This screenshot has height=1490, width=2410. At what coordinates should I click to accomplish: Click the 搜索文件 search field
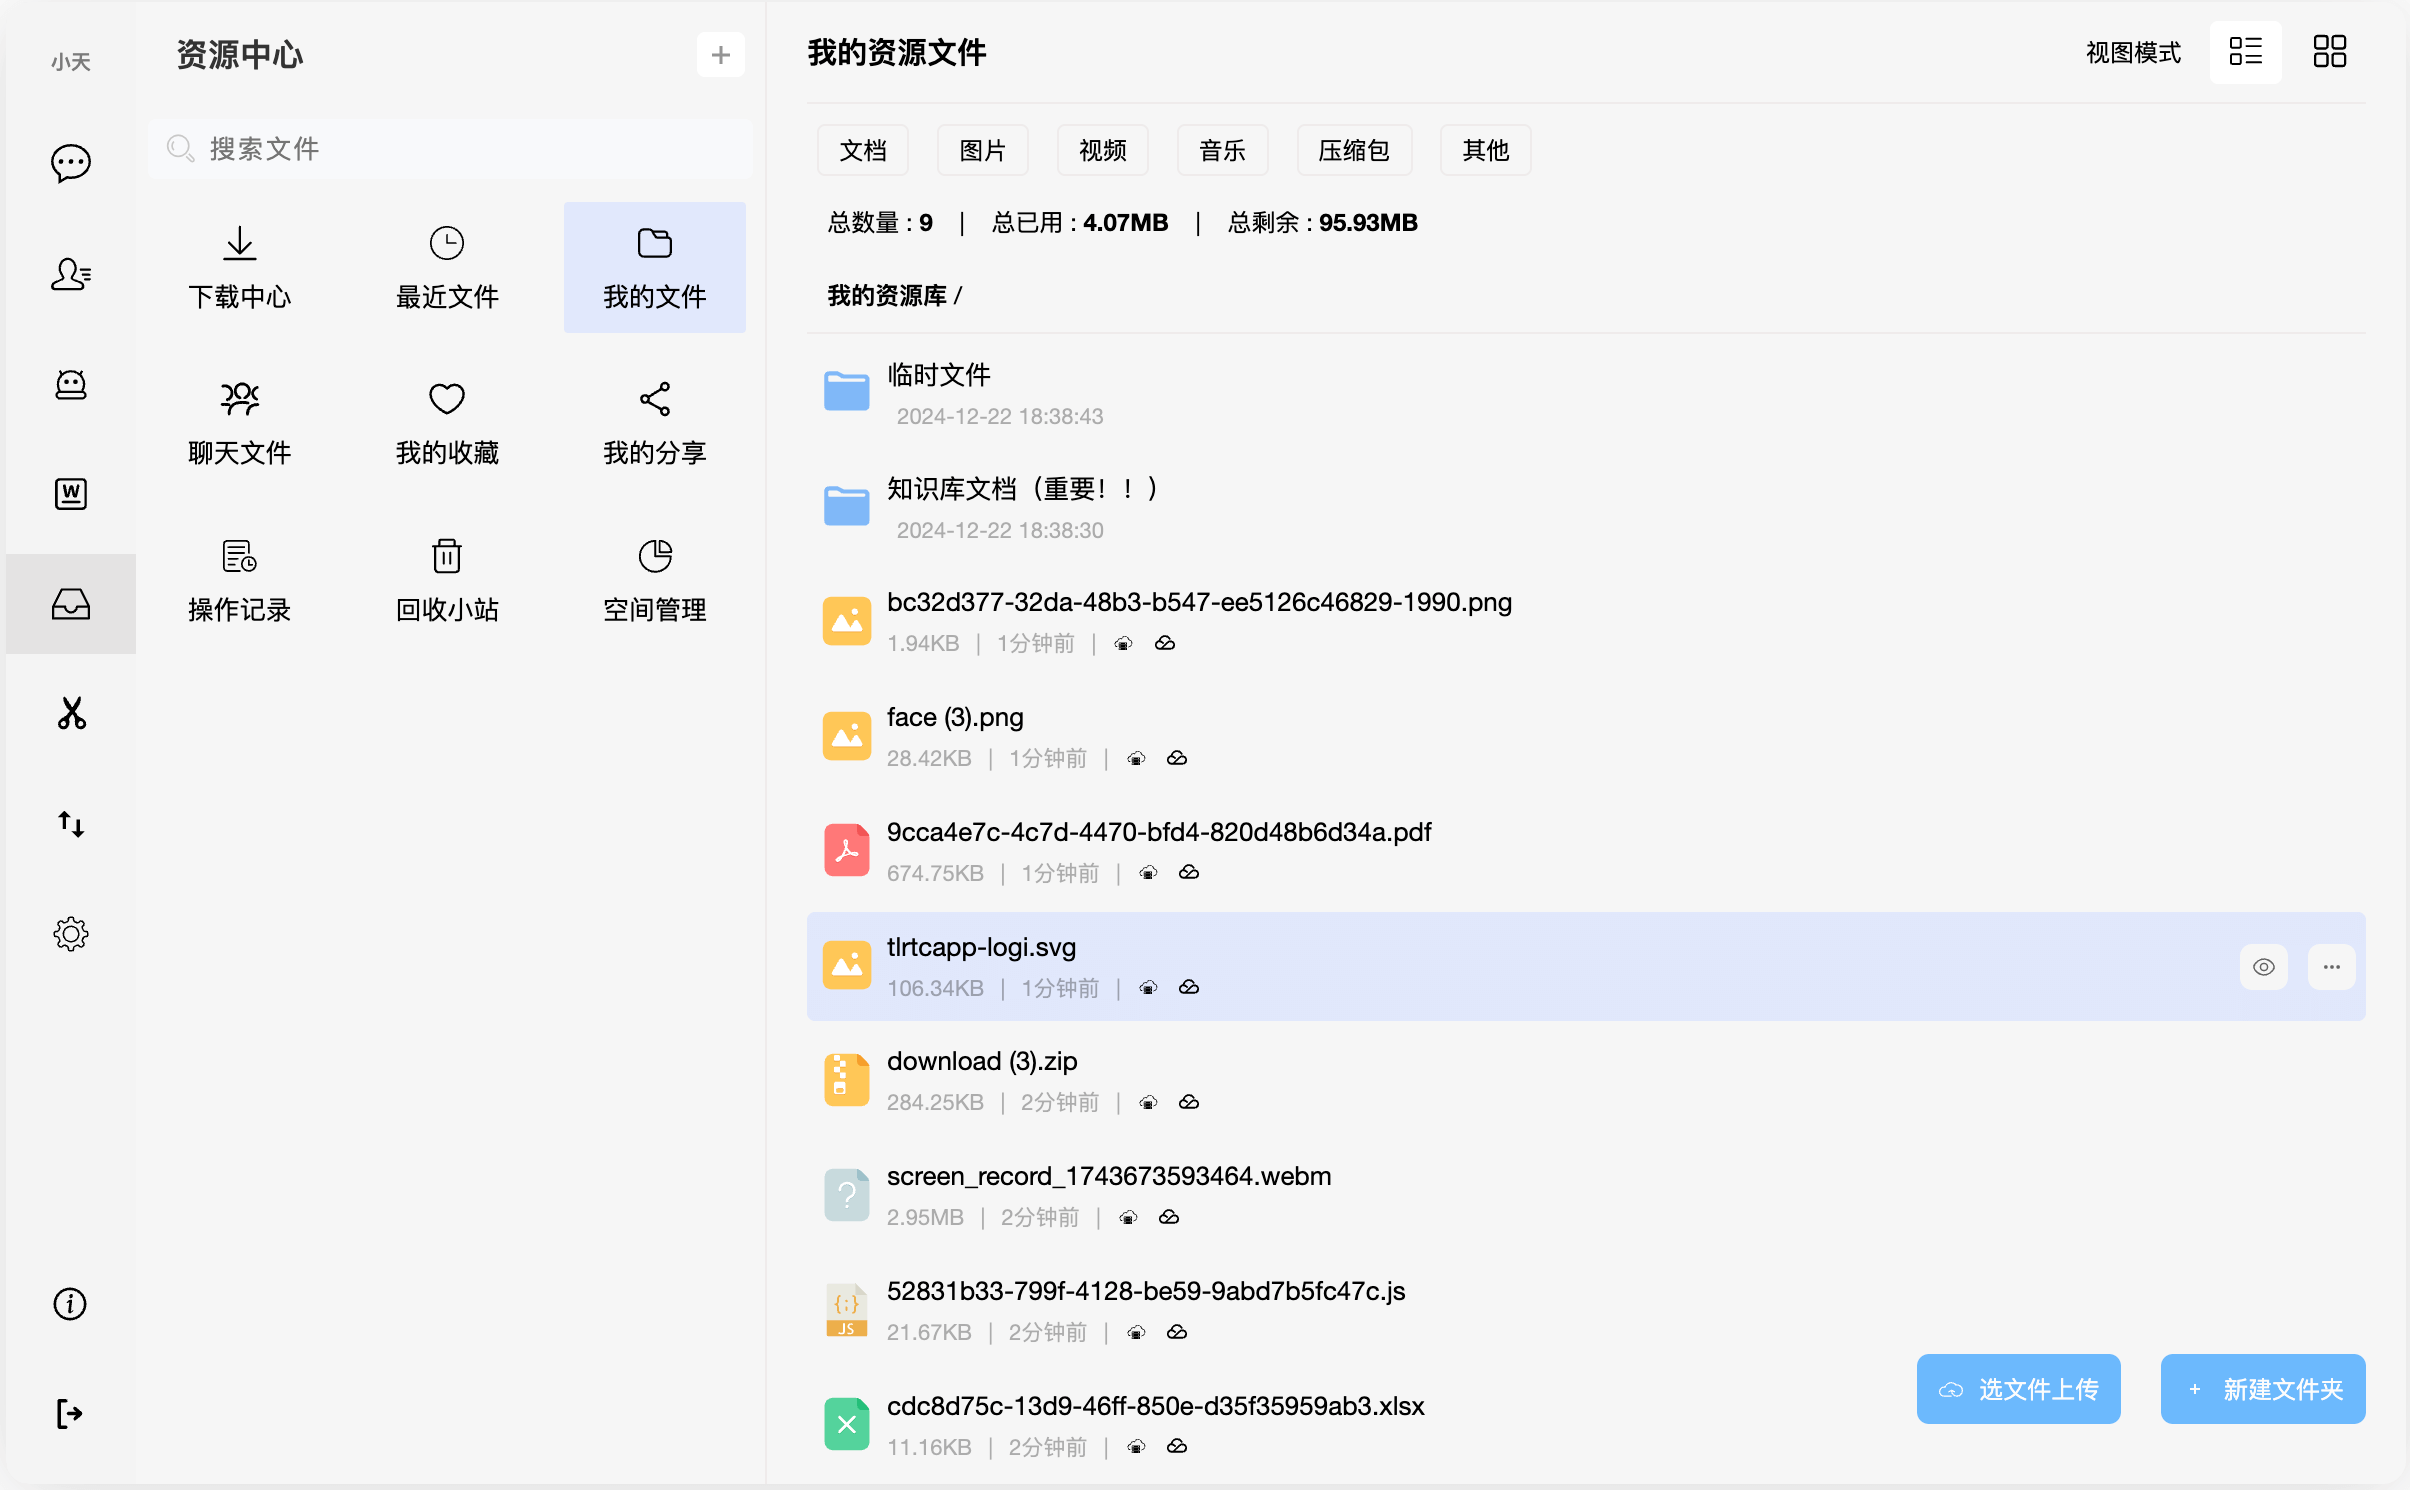point(450,149)
